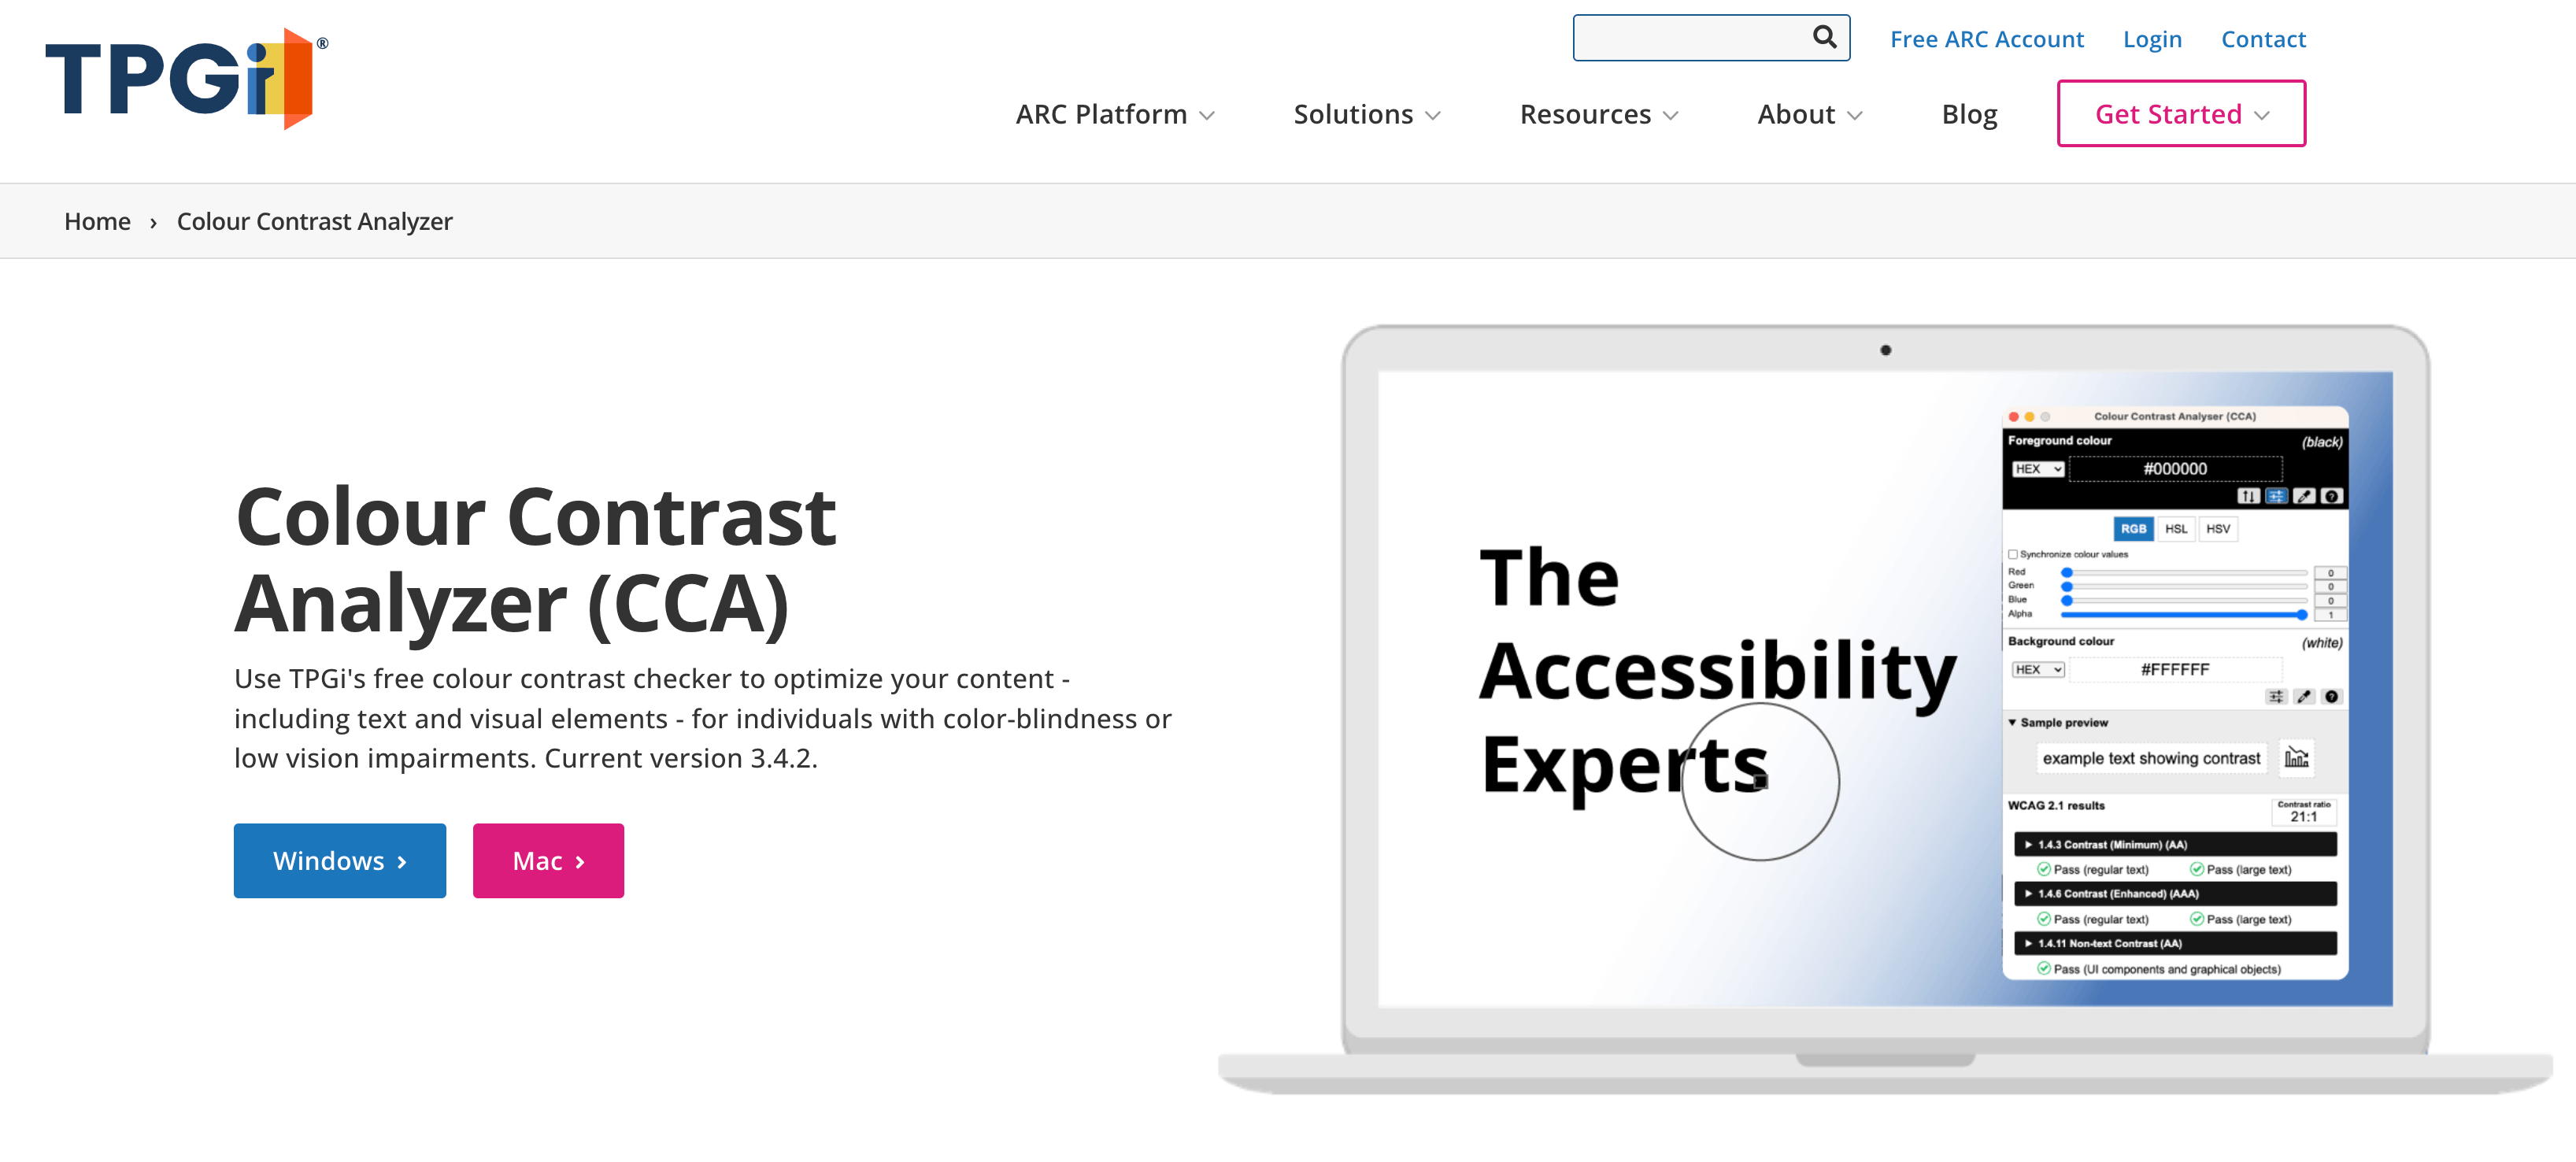Open Free ARC Account link

click(x=1986, y=39)
